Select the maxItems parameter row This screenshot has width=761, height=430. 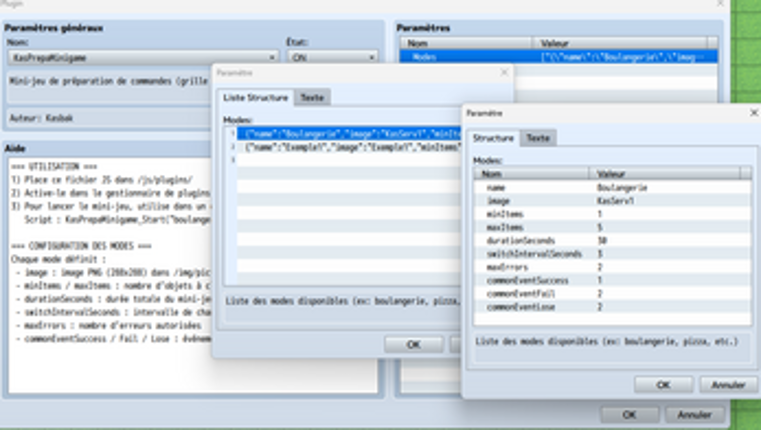point(612,227)
